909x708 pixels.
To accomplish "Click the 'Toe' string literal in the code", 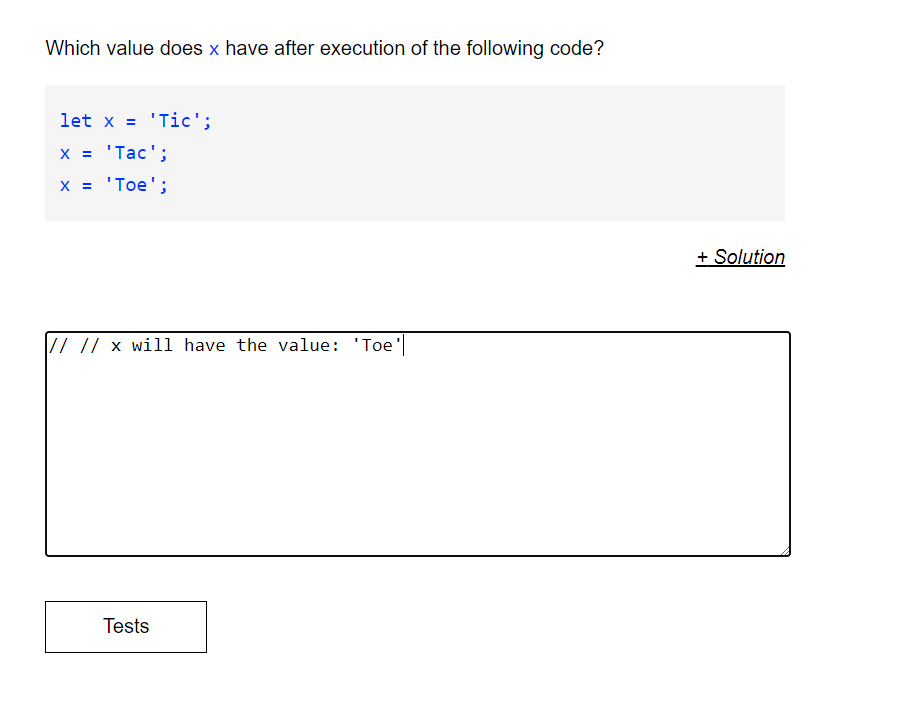I will [x=135, y=184].
